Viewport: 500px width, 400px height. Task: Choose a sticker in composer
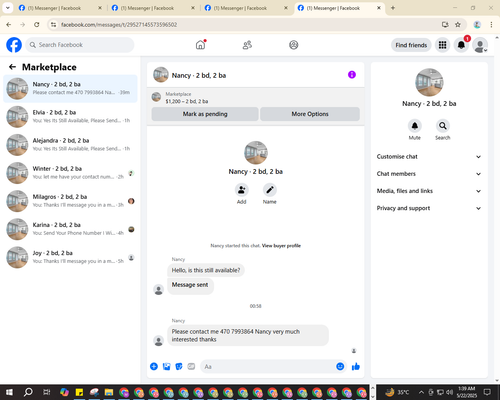pos(179,367)
